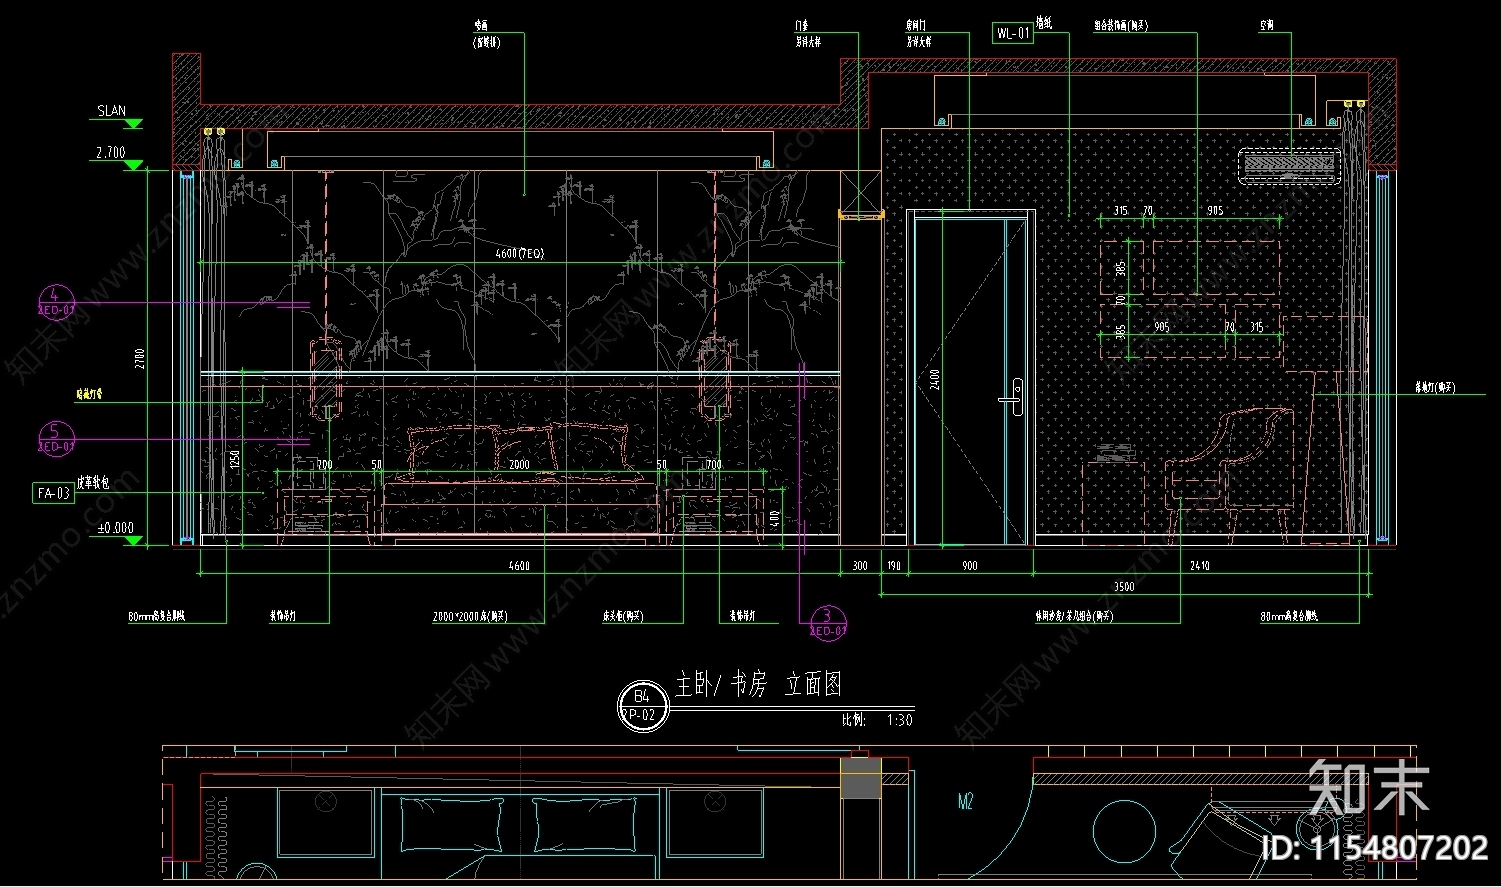This screenshot has width=1501, height=887.
Task: Select the M2 door label in plan
Action: coord(965,802)
